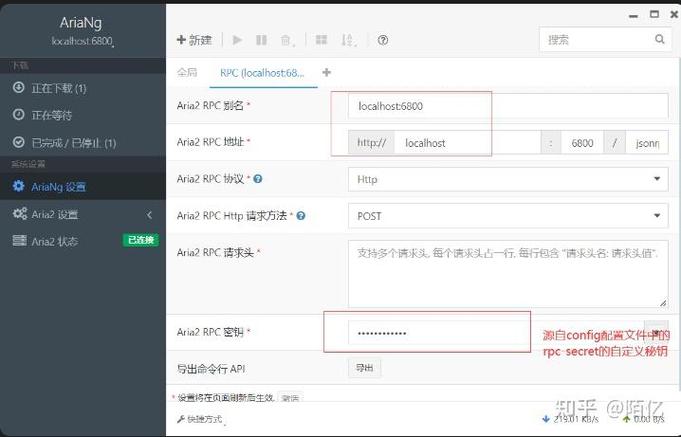Open Aria2 状态 page
Screen dimensions: 681x437
[83, 241]
